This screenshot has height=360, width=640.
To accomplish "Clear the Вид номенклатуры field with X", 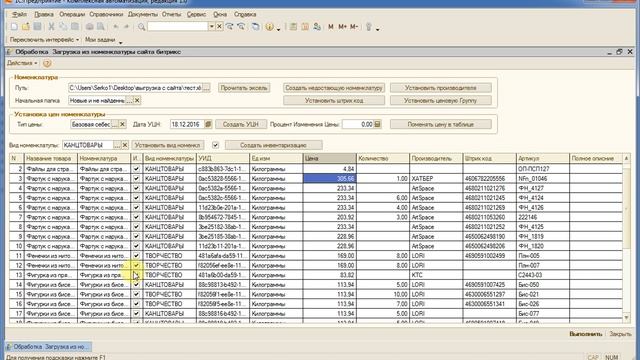I will pos(125,145).
